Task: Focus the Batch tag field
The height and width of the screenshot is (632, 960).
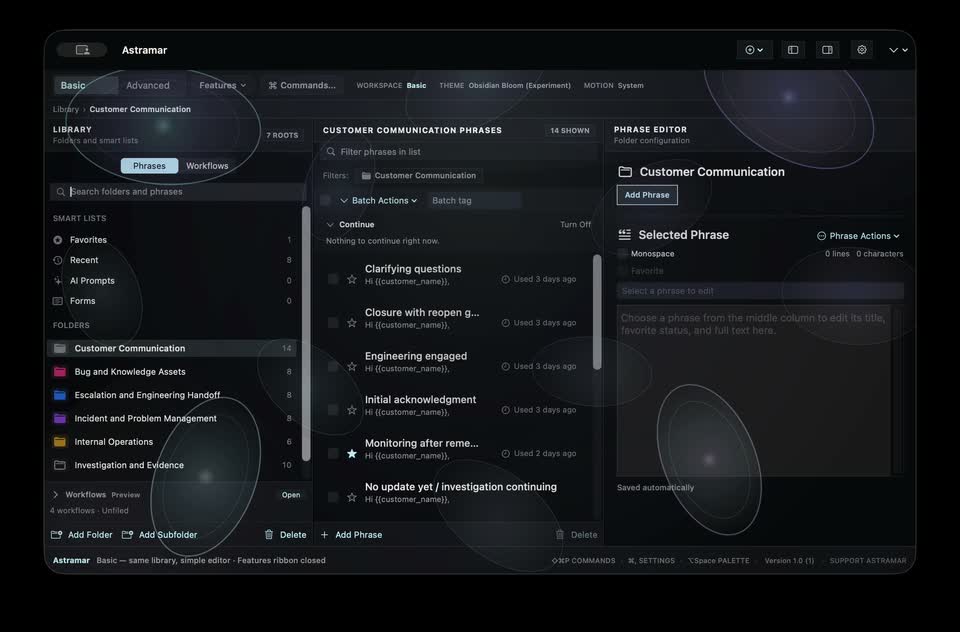Action: (x=473, y=201)
